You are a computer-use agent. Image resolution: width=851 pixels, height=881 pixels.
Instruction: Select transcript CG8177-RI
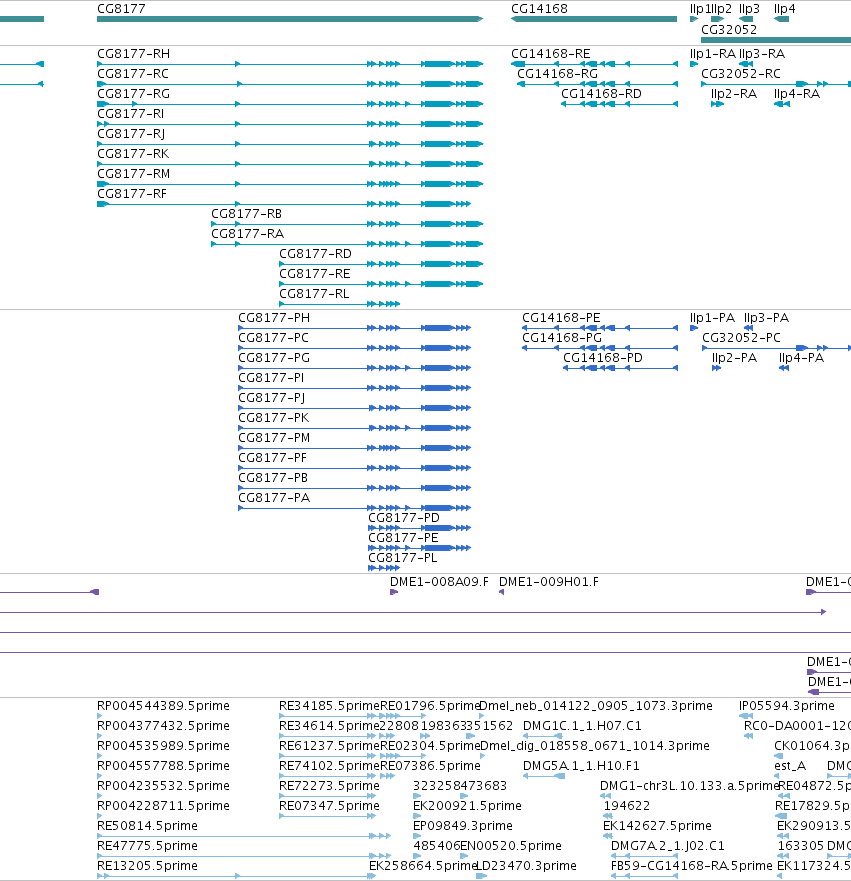131,113
